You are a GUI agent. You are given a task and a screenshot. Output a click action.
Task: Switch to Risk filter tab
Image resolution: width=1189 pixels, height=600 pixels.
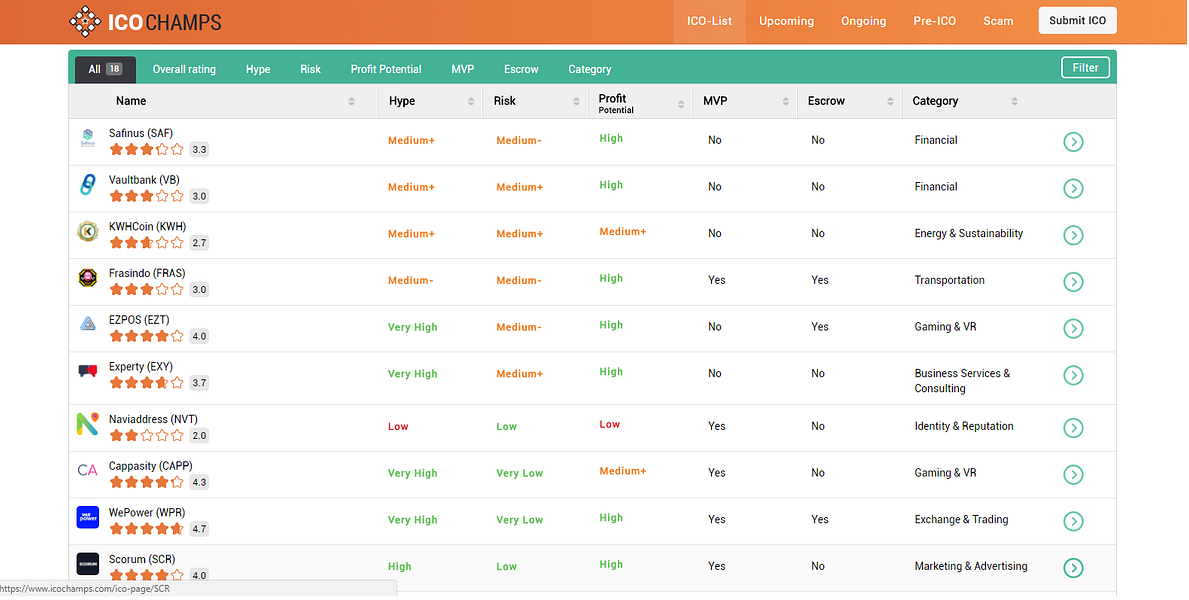coord(310,69)
